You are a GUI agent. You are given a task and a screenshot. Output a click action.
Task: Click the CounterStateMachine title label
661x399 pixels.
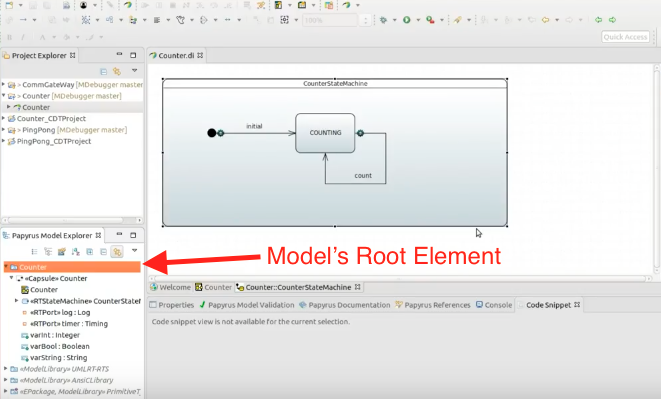[x=335, y=84]
